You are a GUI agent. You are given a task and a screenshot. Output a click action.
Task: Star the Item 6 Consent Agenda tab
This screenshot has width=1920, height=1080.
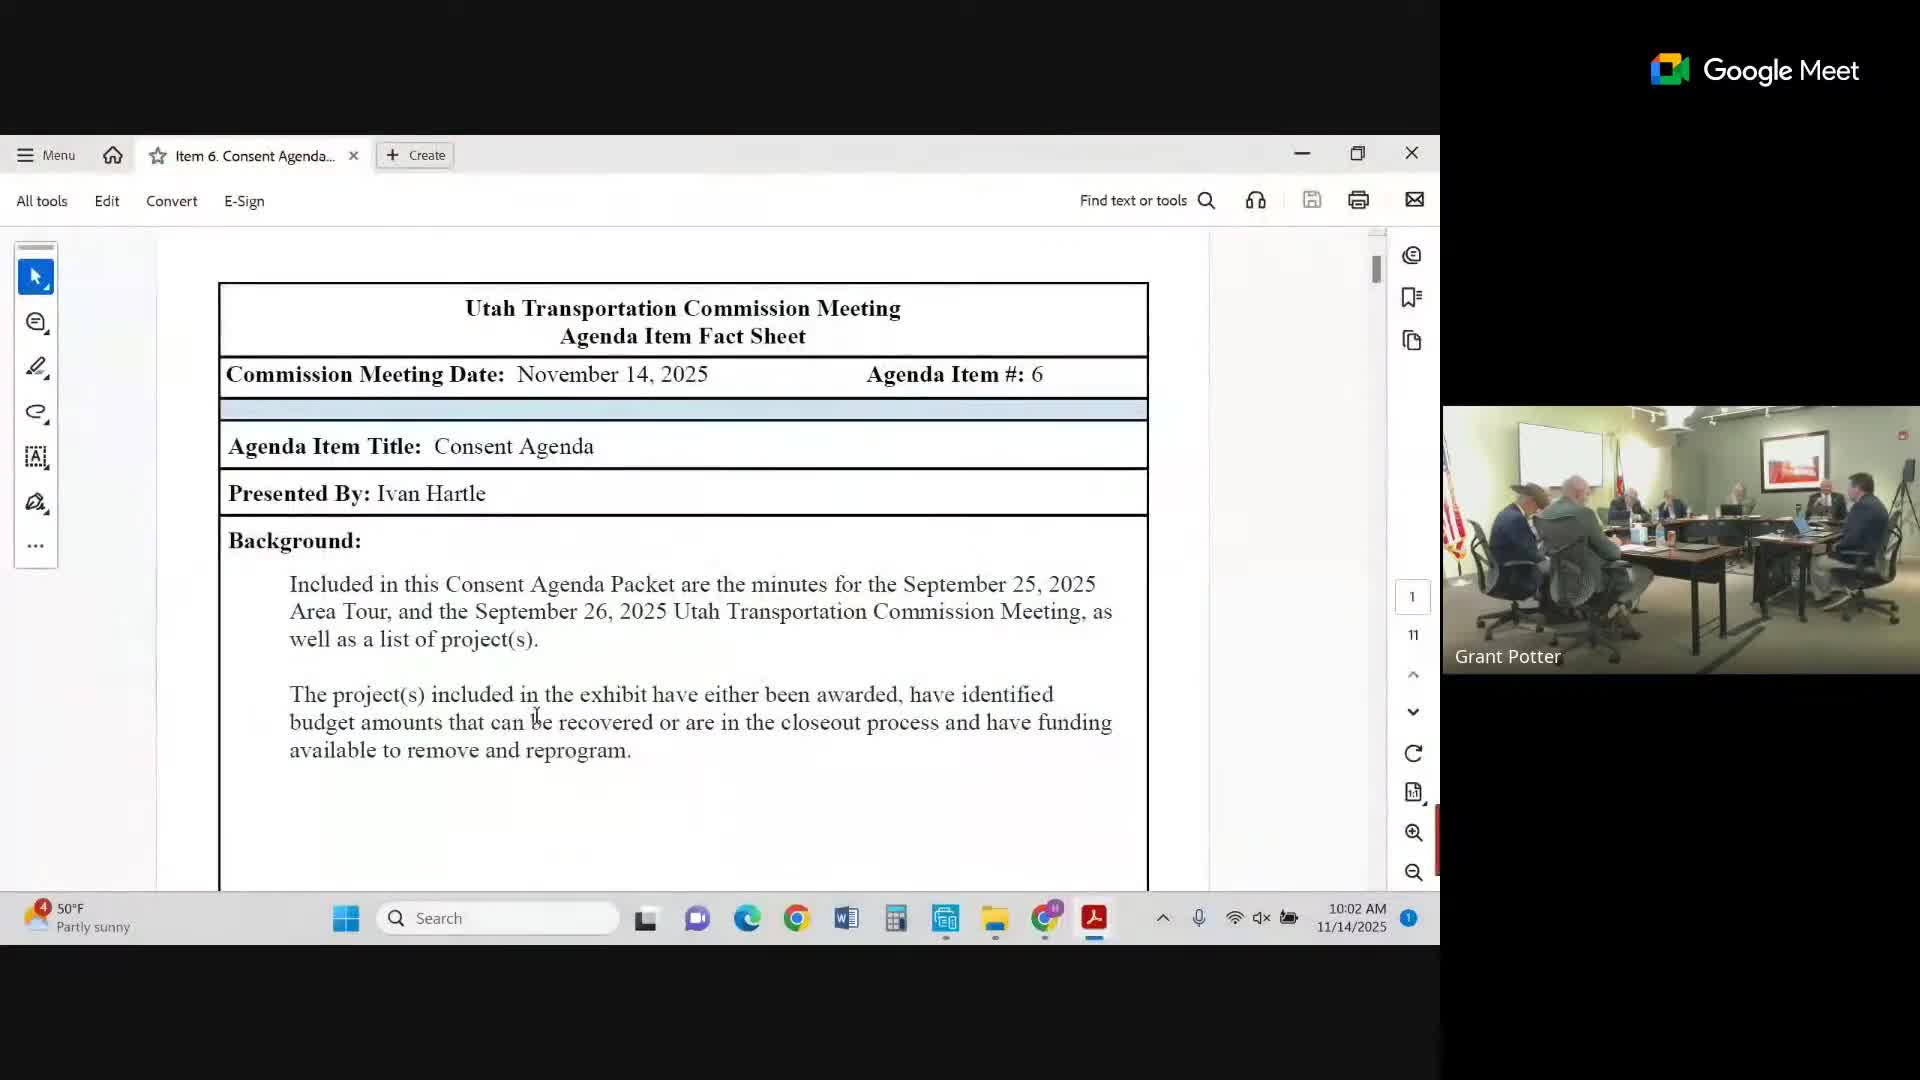[157, 156]
